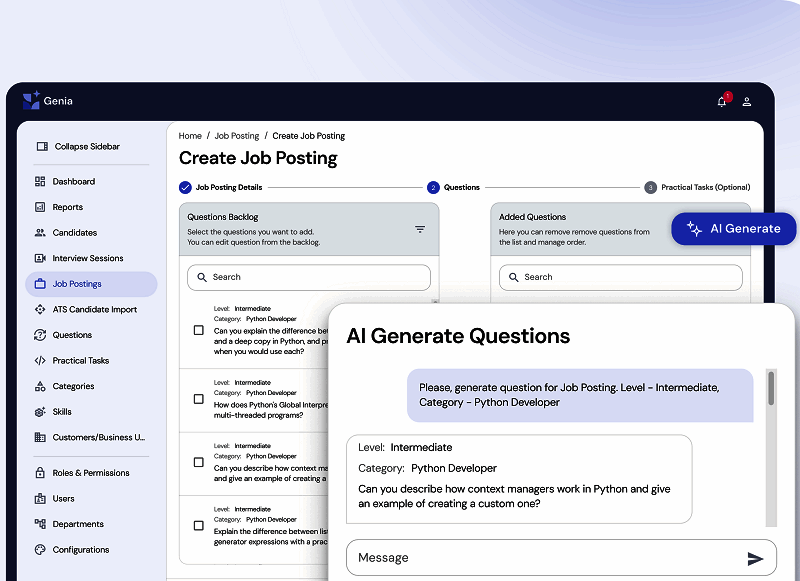The width and height of the screenshot is (800, 581).
Task: Open Home from the breadcrumb
Action: pyautogui.click(x=189, y=135)
